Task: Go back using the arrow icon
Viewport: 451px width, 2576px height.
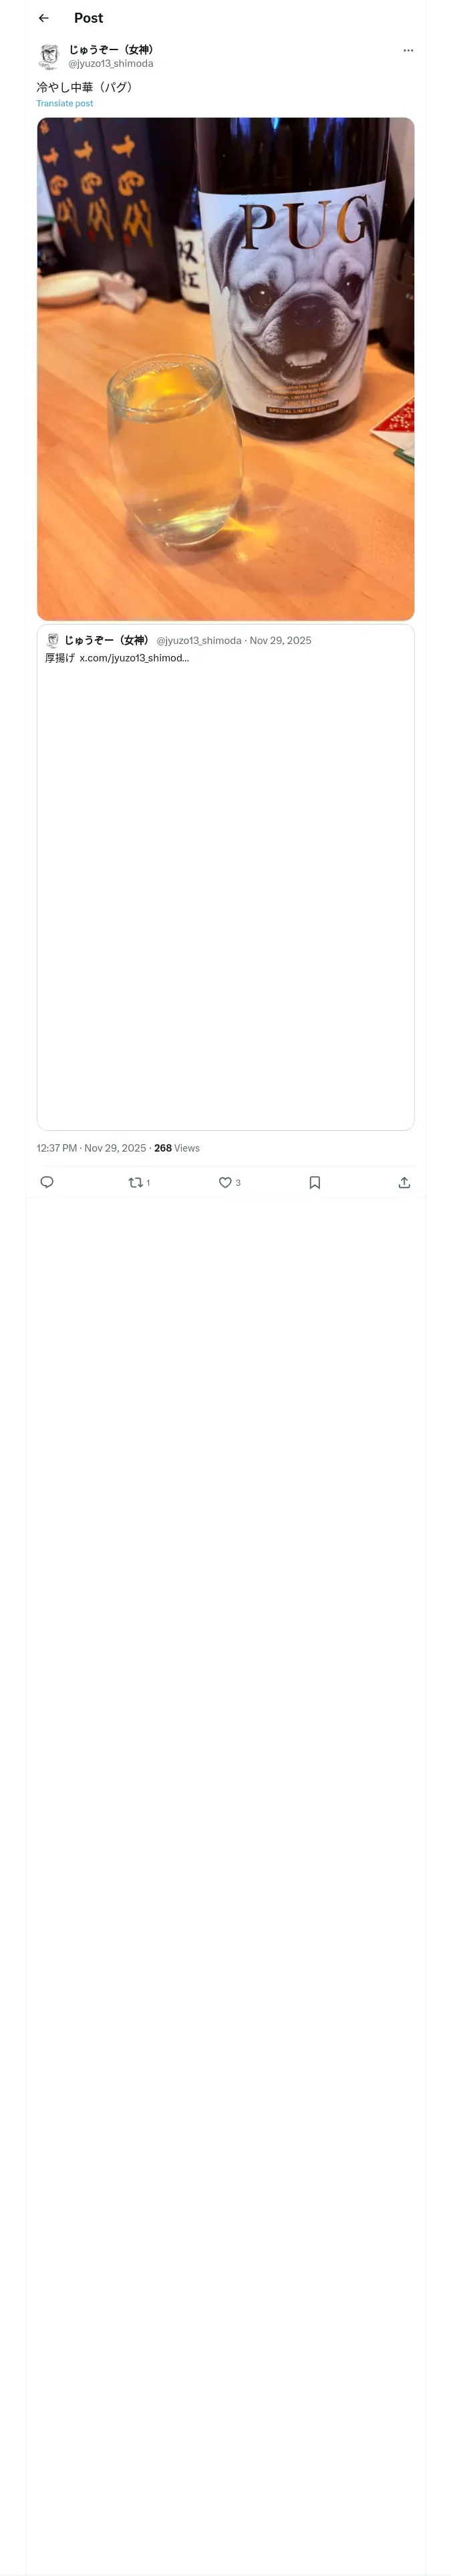Action: pos(43,18)
